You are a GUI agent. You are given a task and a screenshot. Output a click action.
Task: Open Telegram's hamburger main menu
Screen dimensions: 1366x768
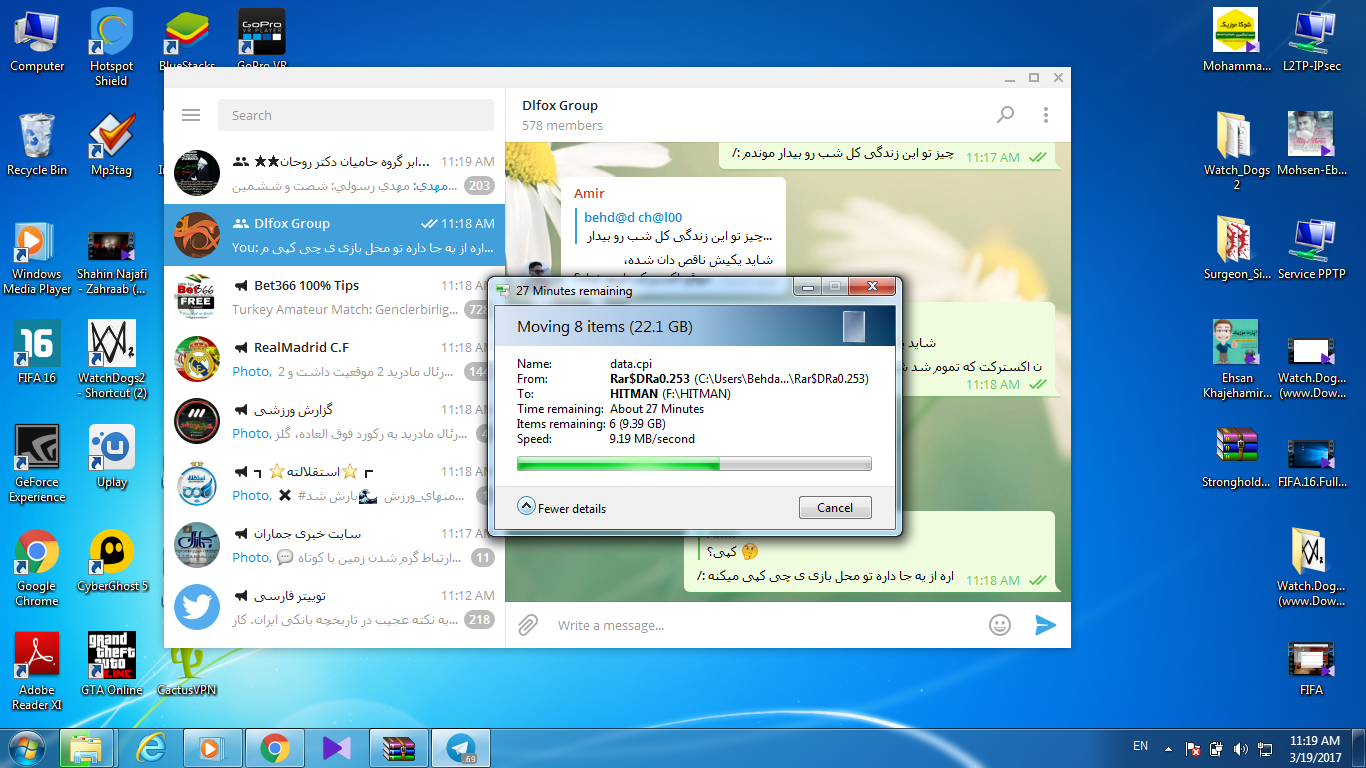coord(191,115)
